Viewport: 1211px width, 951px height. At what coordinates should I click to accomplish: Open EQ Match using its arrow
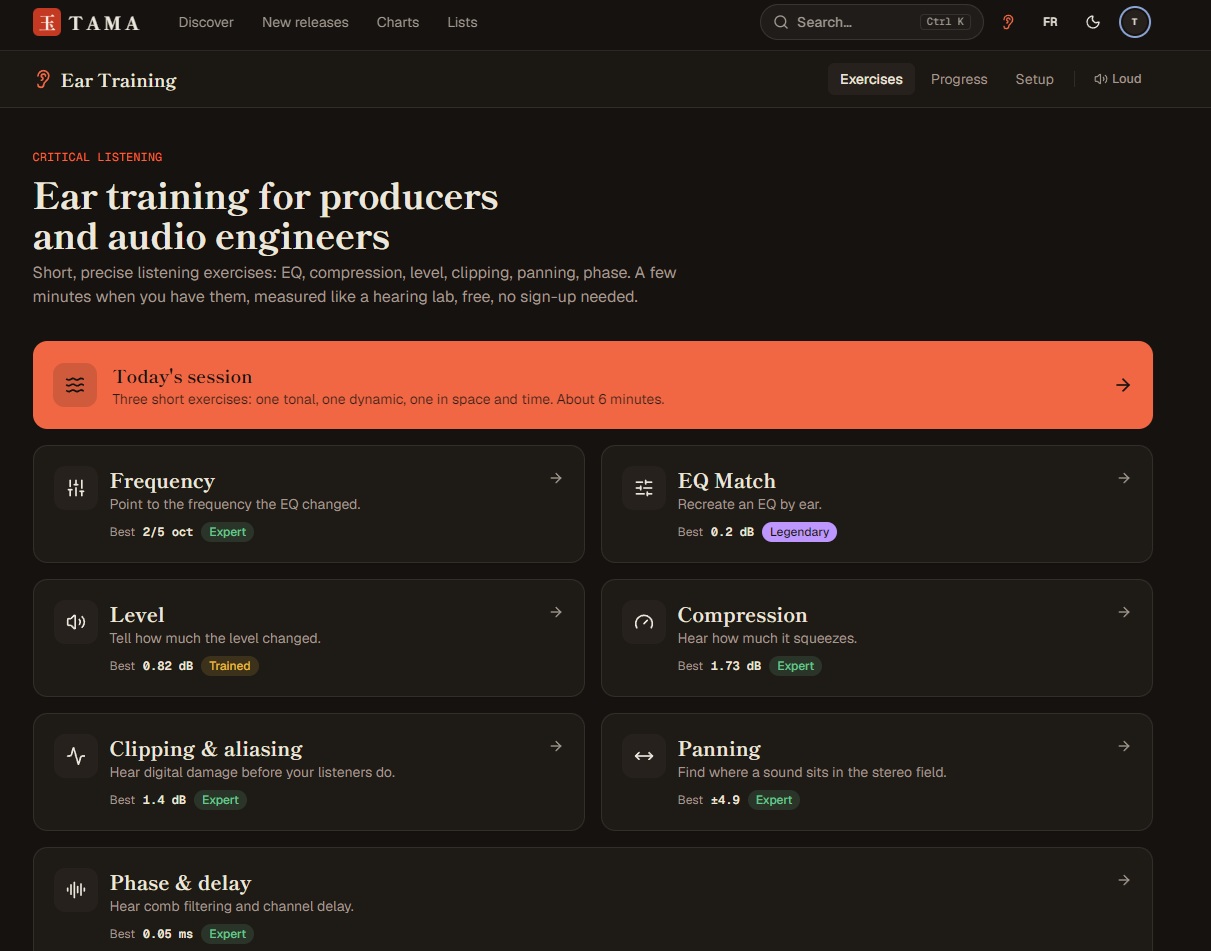coord(1124,478)
